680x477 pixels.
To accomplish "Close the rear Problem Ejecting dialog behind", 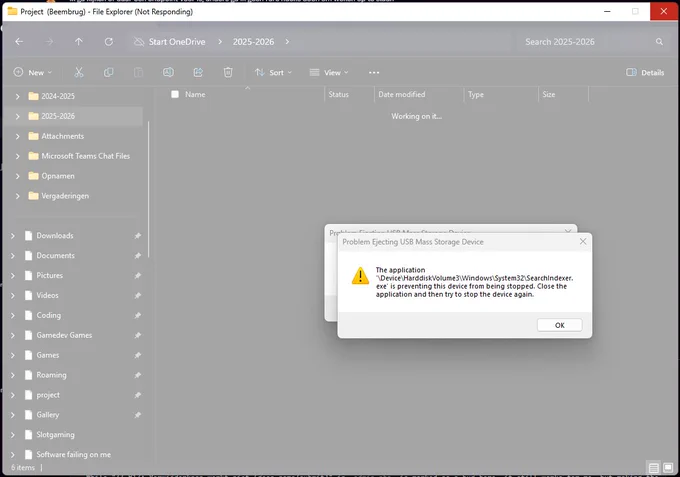I will coord(568,230).
